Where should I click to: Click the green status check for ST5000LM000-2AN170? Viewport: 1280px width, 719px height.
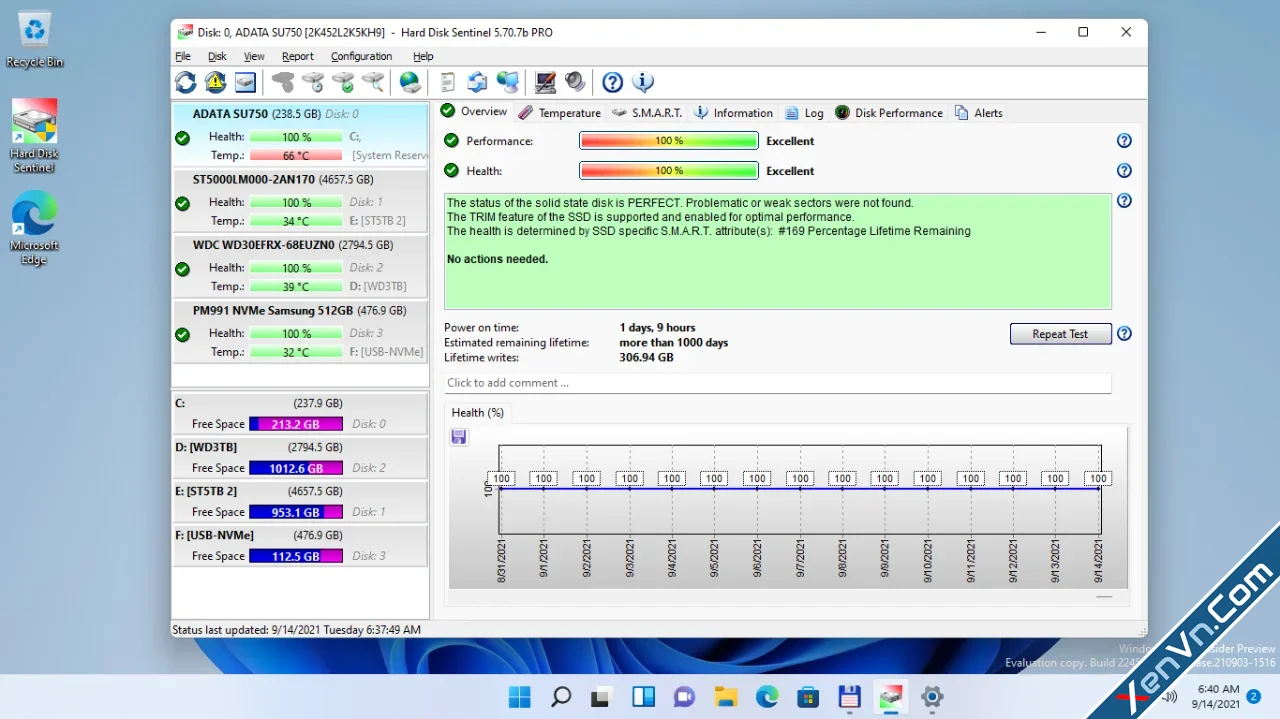pos(182,204)
